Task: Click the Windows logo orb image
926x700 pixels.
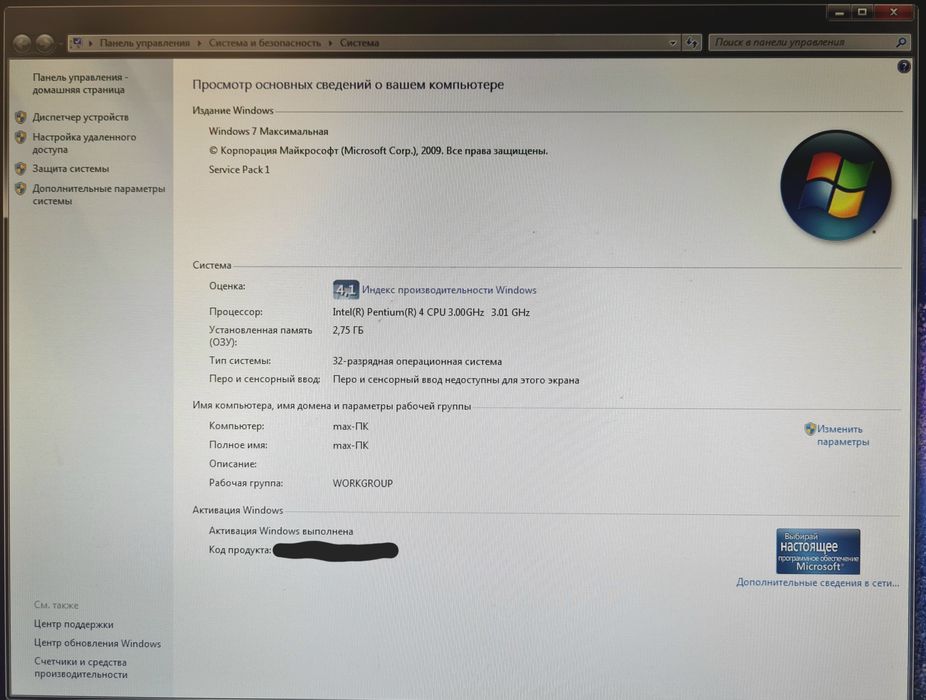Action: point(835,185)
